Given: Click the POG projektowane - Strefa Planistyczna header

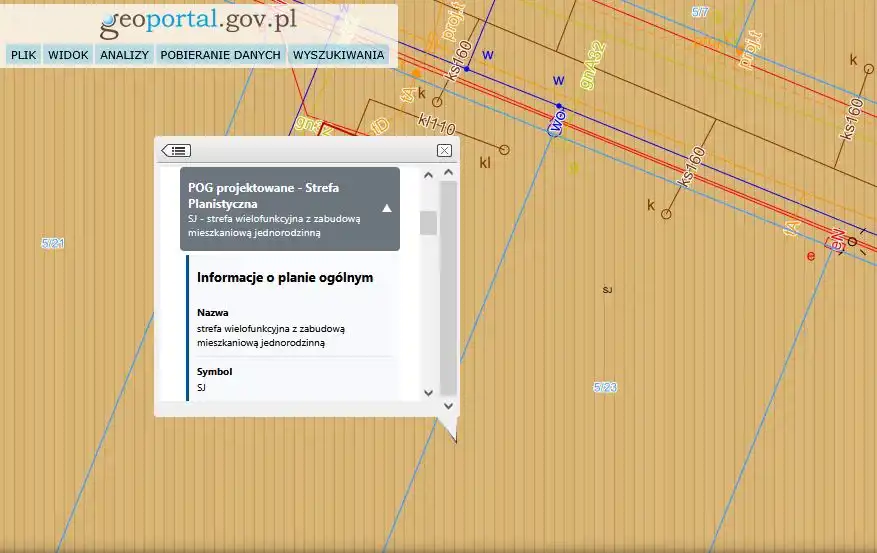Looking at the screenshot, I should pos(280,195).
